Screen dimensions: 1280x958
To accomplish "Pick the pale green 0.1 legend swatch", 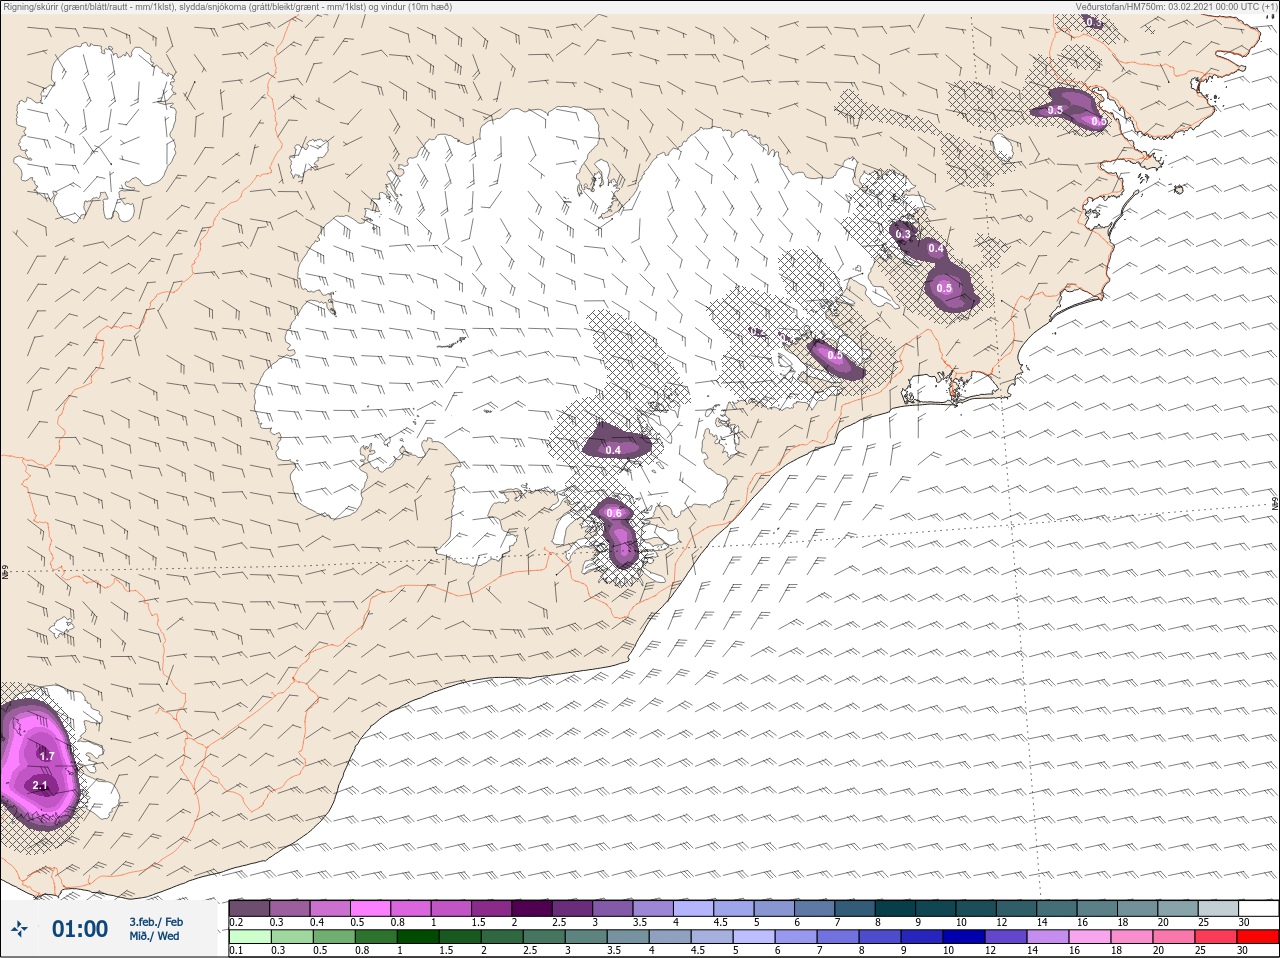I will pyautogui.click(x=249, y=937).
